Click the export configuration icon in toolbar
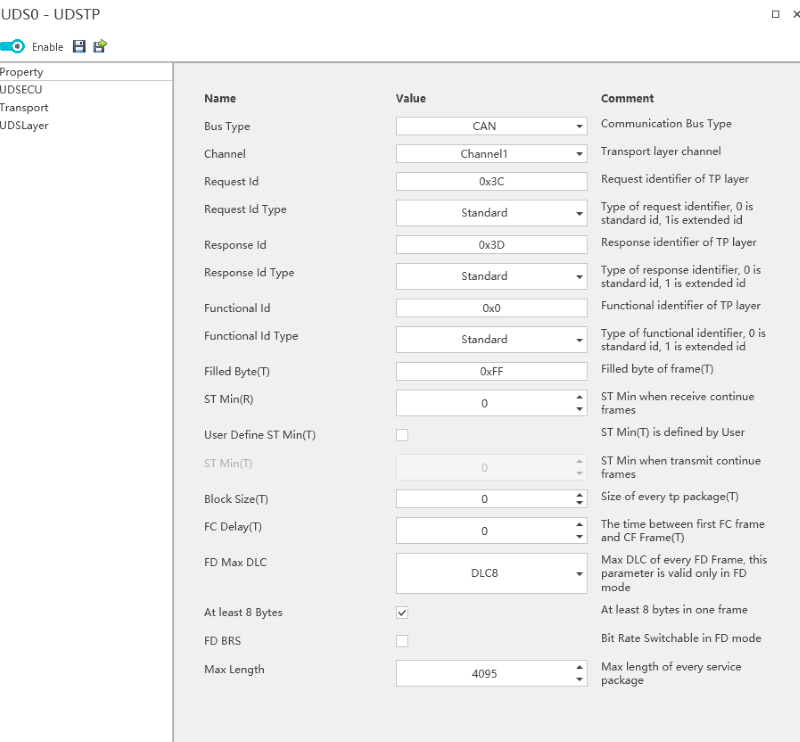Viewport: 800px width, 742px height. [100, 46]
